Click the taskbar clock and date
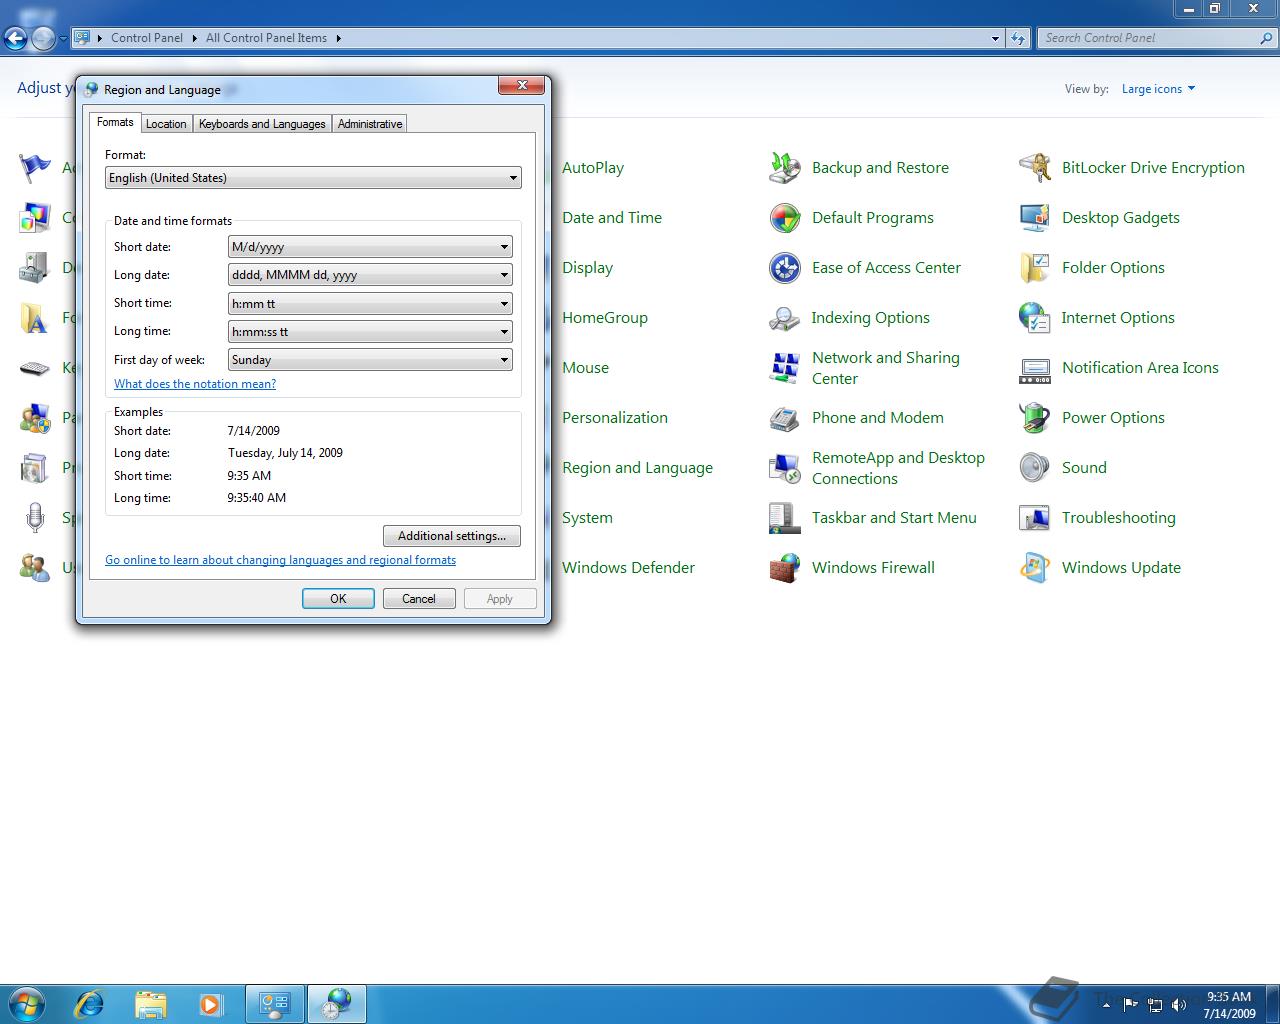 tap(1229, 1005)
